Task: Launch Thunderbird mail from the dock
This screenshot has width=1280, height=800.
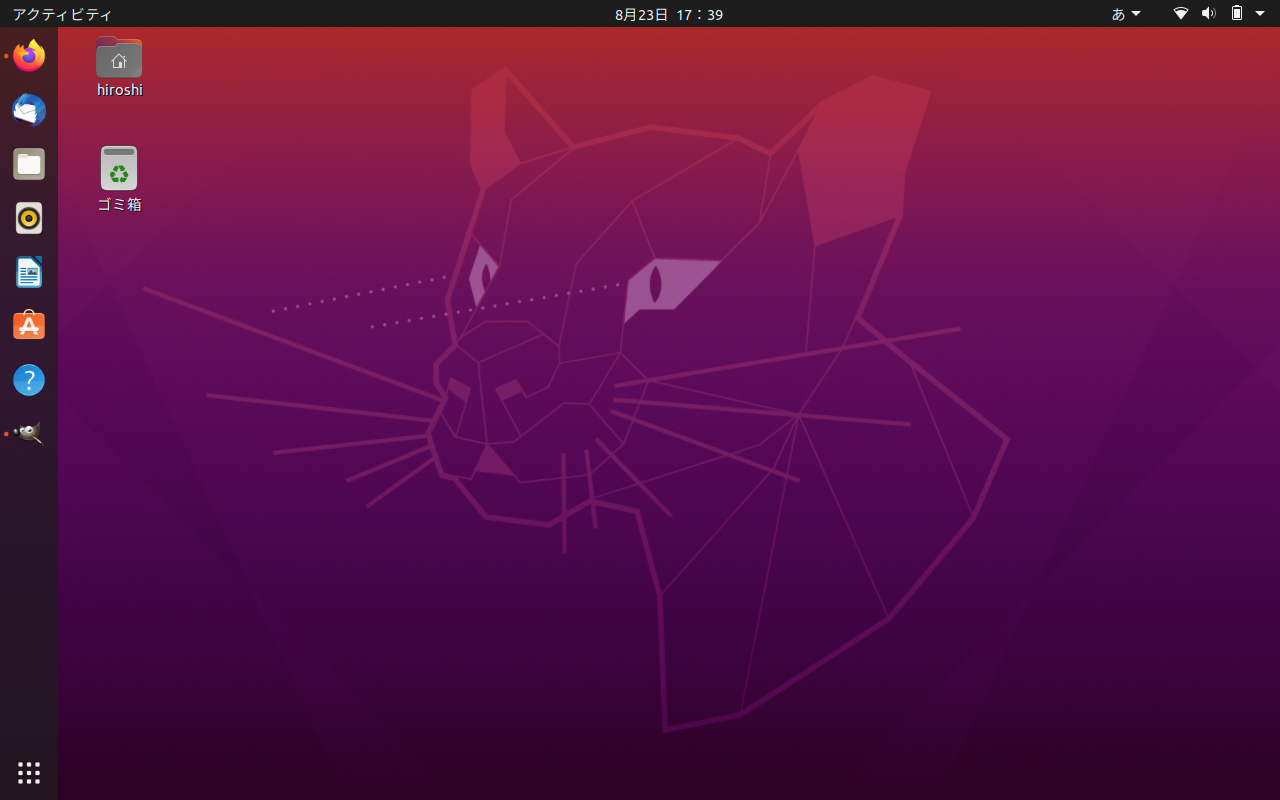Action: tap(29, 110)
